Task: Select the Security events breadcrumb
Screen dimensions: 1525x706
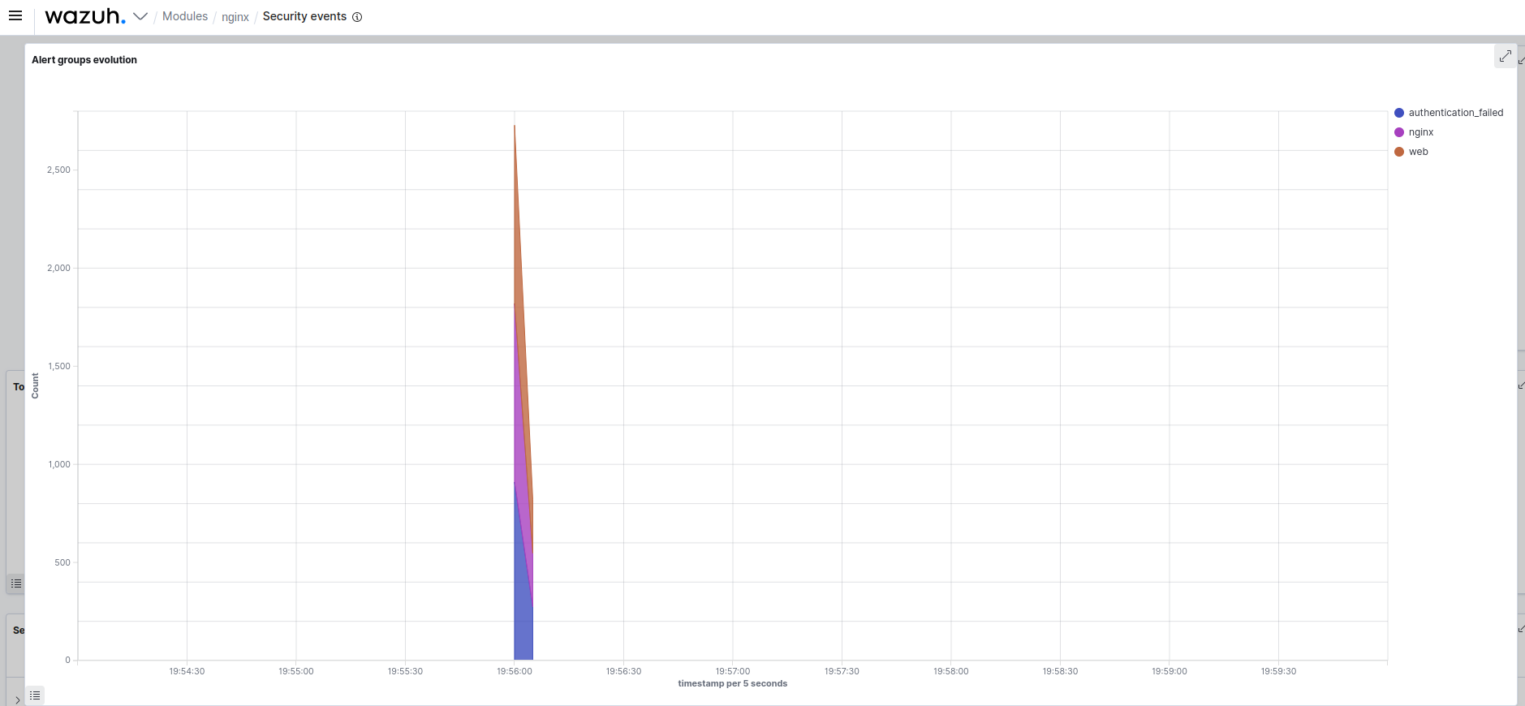Action: click(x=304, y=17)
